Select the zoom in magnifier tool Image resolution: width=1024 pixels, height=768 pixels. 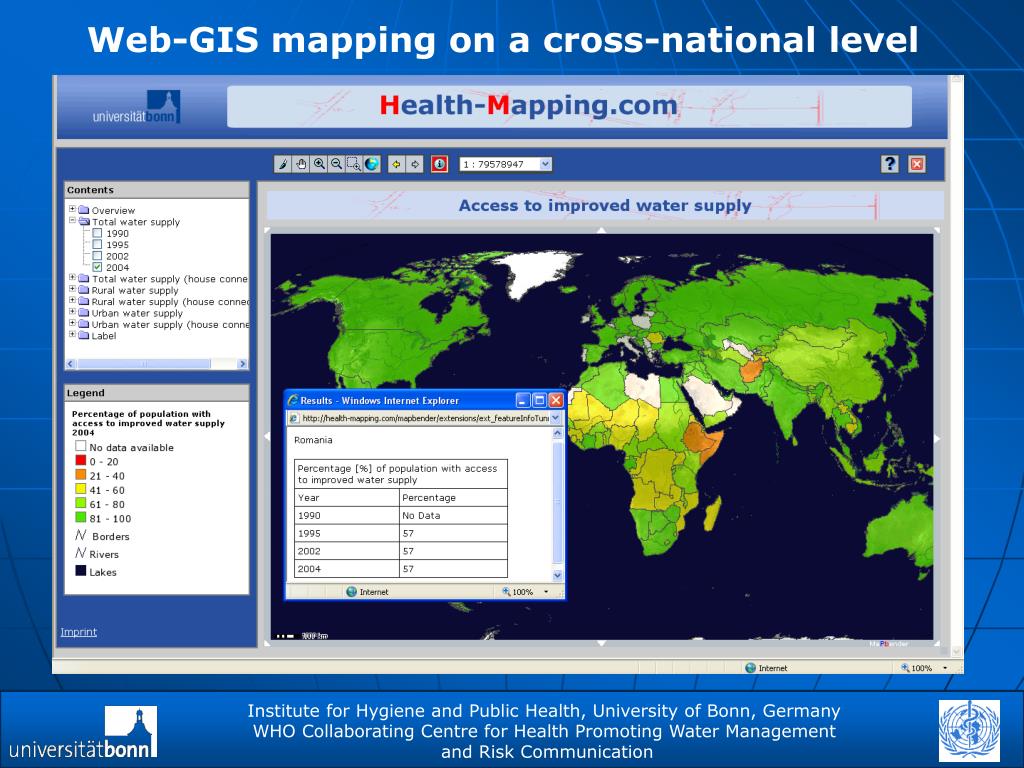(319, 164)
